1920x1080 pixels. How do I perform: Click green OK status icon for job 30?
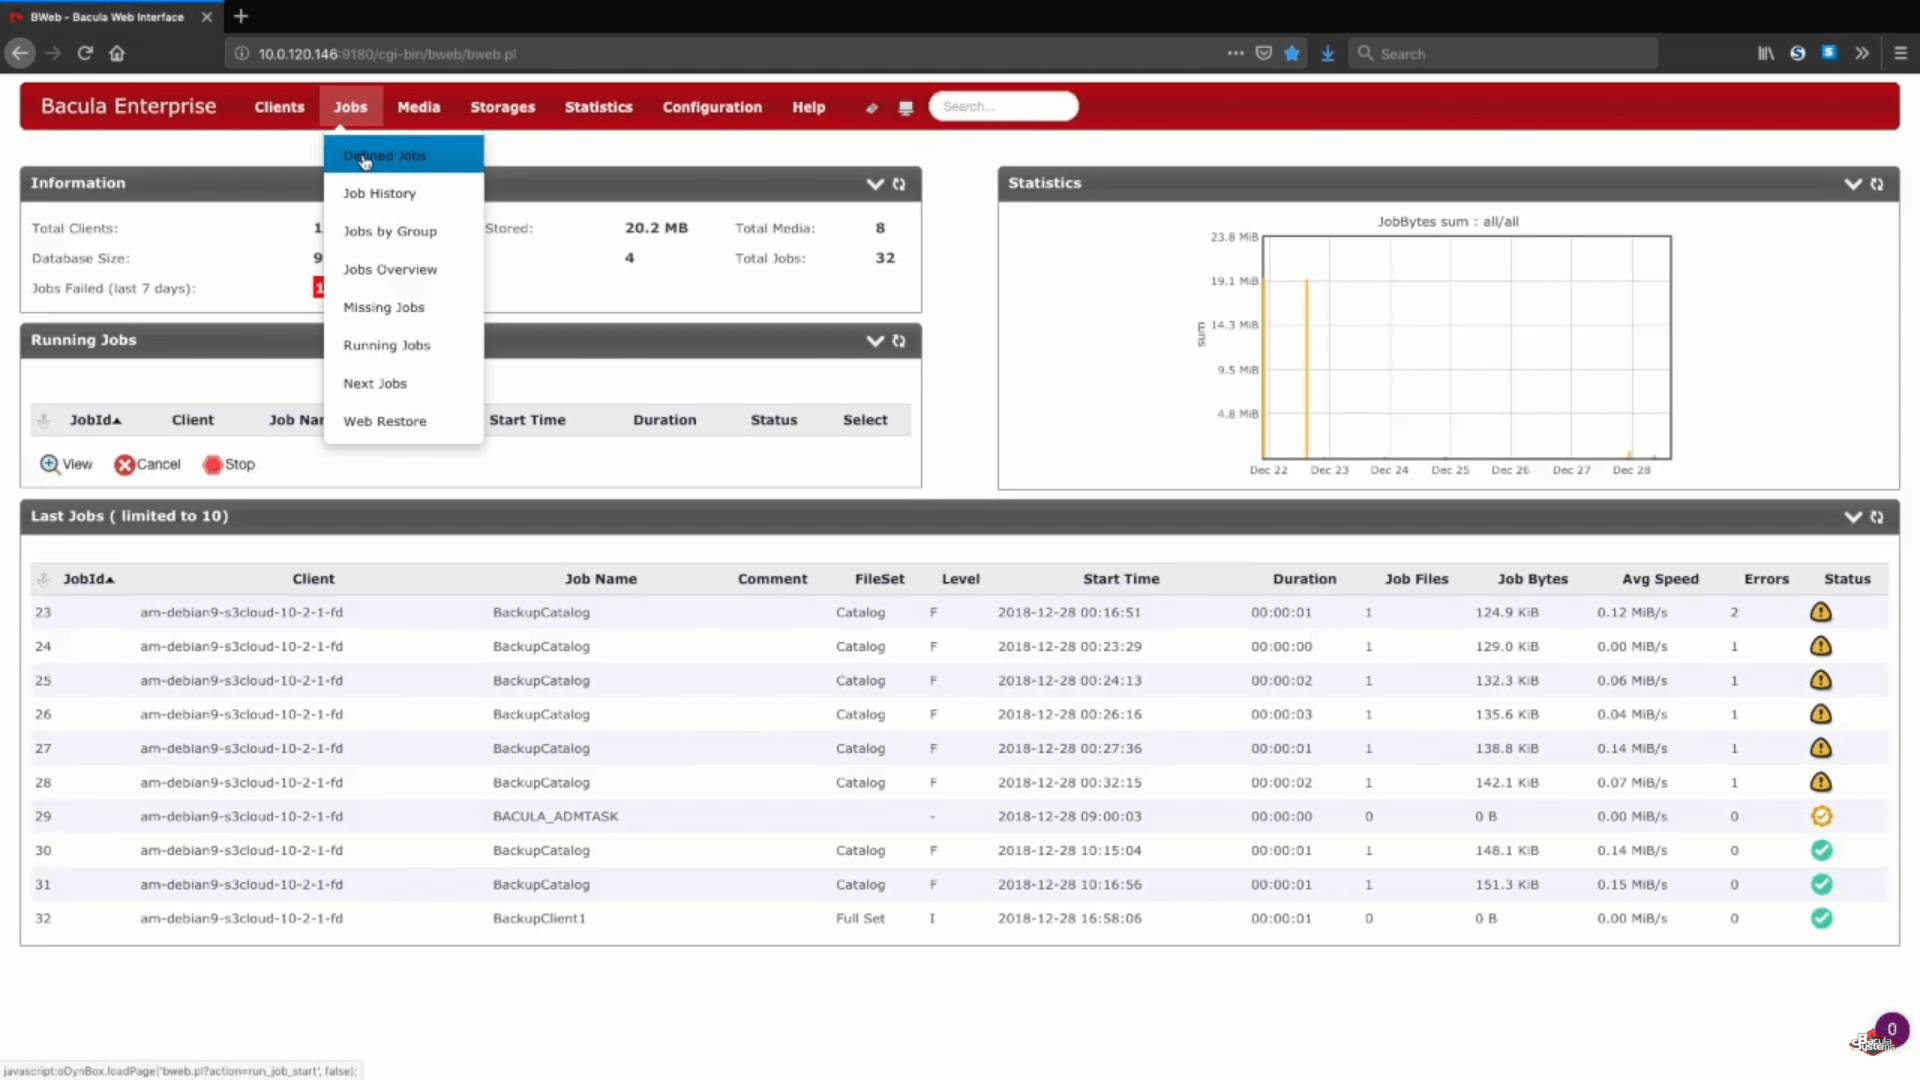pyautogui.click(x=1821, y=850)
